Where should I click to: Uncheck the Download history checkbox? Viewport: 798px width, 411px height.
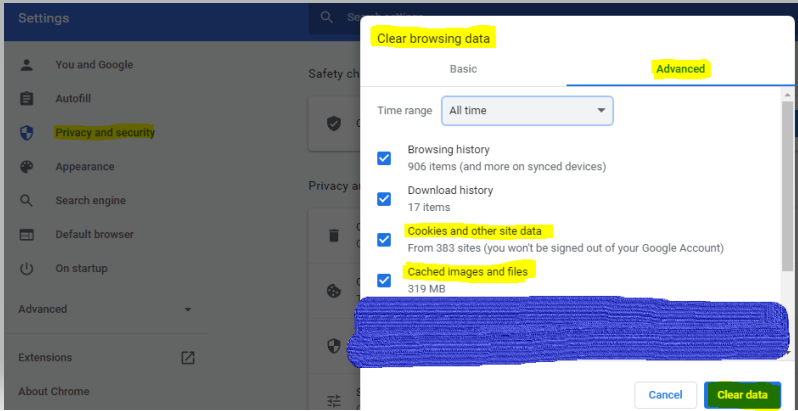[x=384, y=198]
